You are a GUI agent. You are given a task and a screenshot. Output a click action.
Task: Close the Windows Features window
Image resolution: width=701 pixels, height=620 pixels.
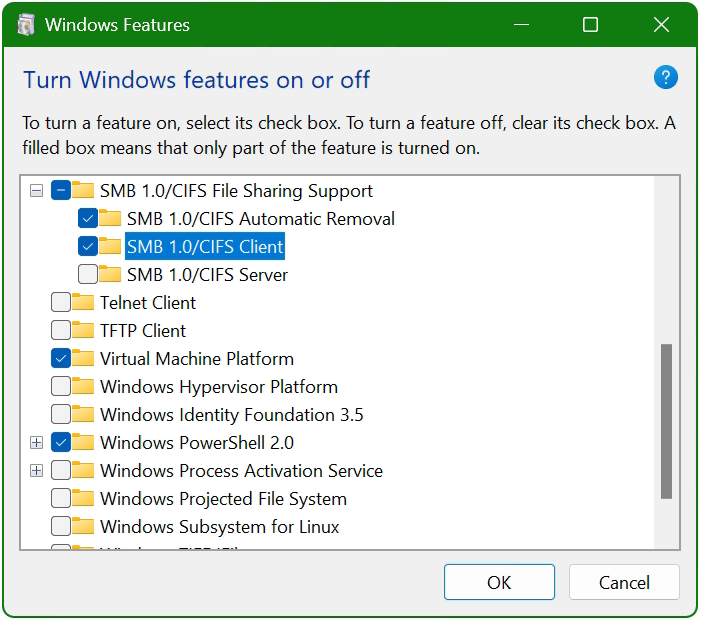click(661, 25)
